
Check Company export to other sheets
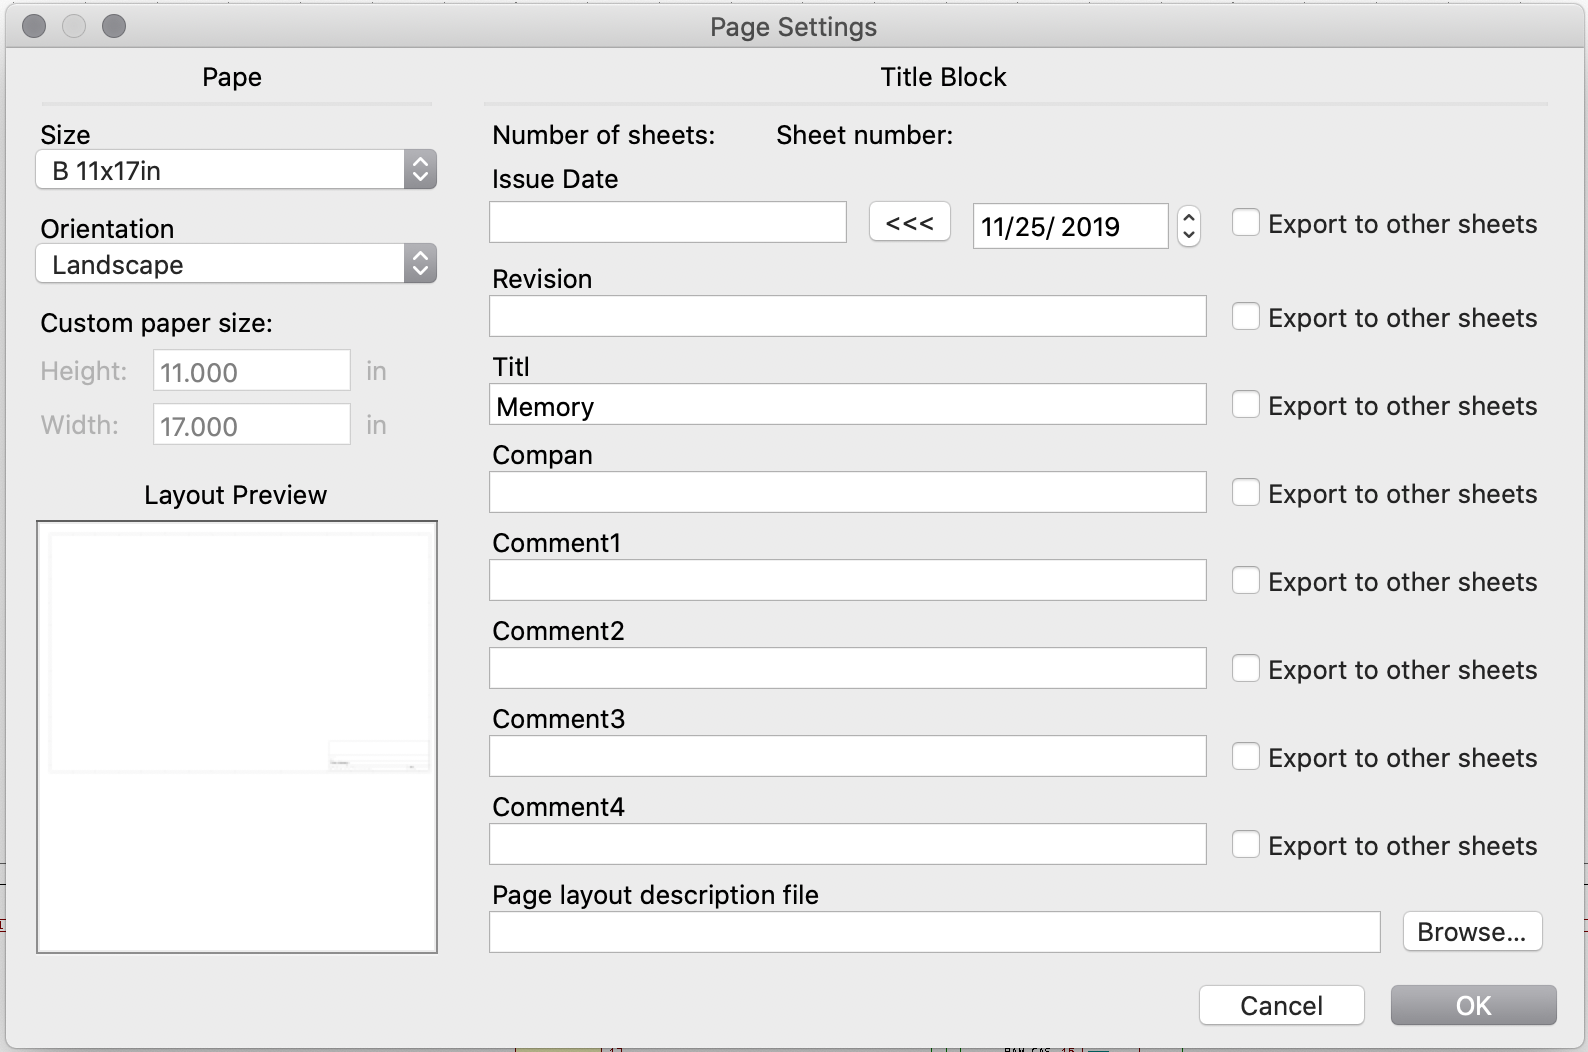tap(1245, 493)
